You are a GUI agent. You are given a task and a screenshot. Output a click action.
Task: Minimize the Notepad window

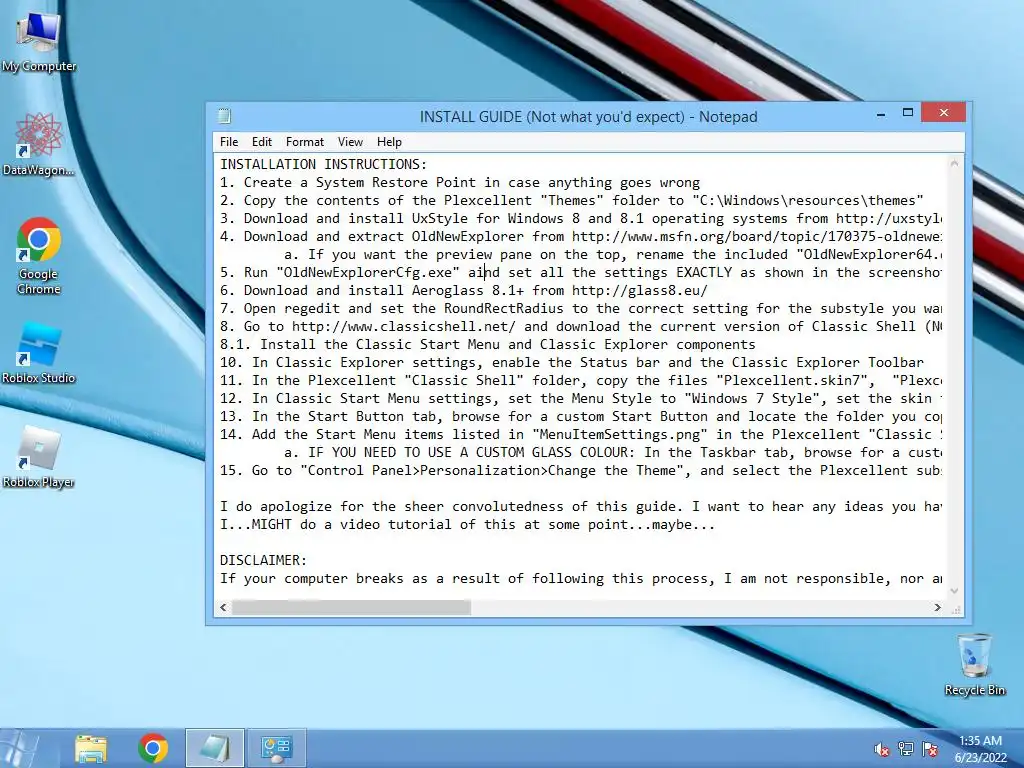coord(881,113)
